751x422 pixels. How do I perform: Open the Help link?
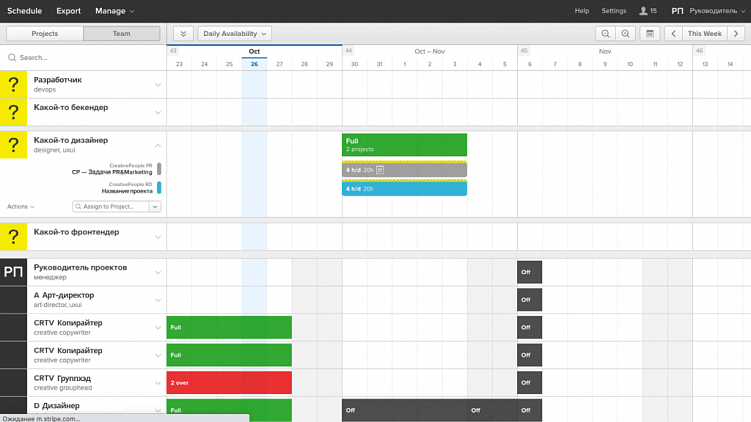pos(582,11)
